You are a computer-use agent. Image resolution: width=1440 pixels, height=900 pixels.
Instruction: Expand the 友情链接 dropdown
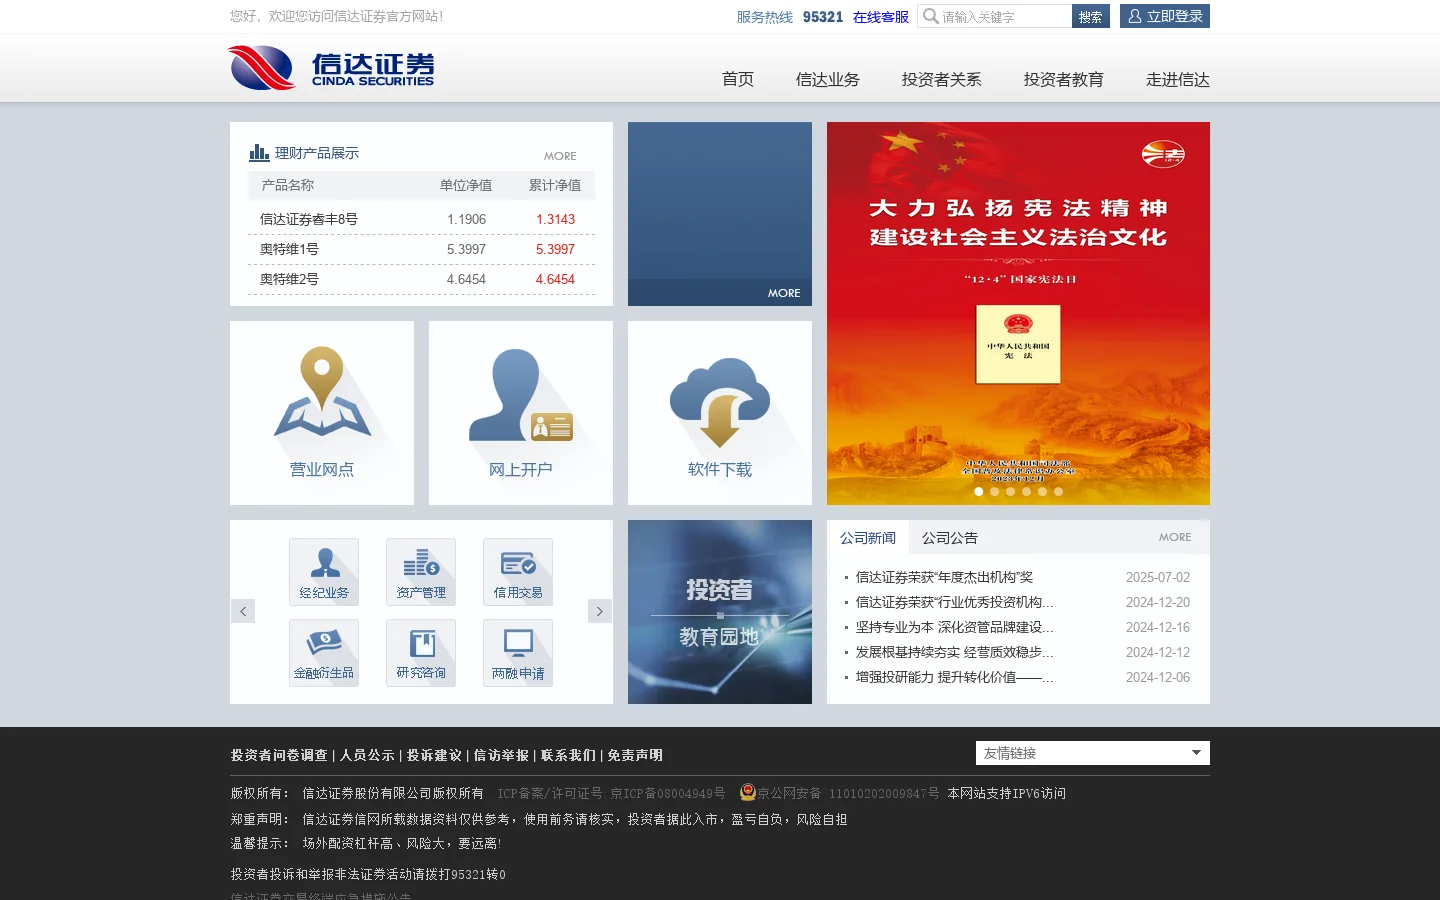1093,753
